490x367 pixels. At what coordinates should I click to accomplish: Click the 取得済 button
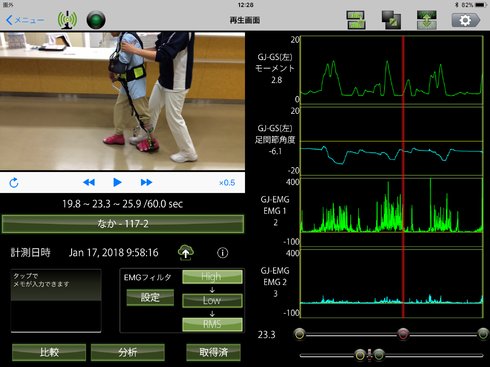click(213, 352)
